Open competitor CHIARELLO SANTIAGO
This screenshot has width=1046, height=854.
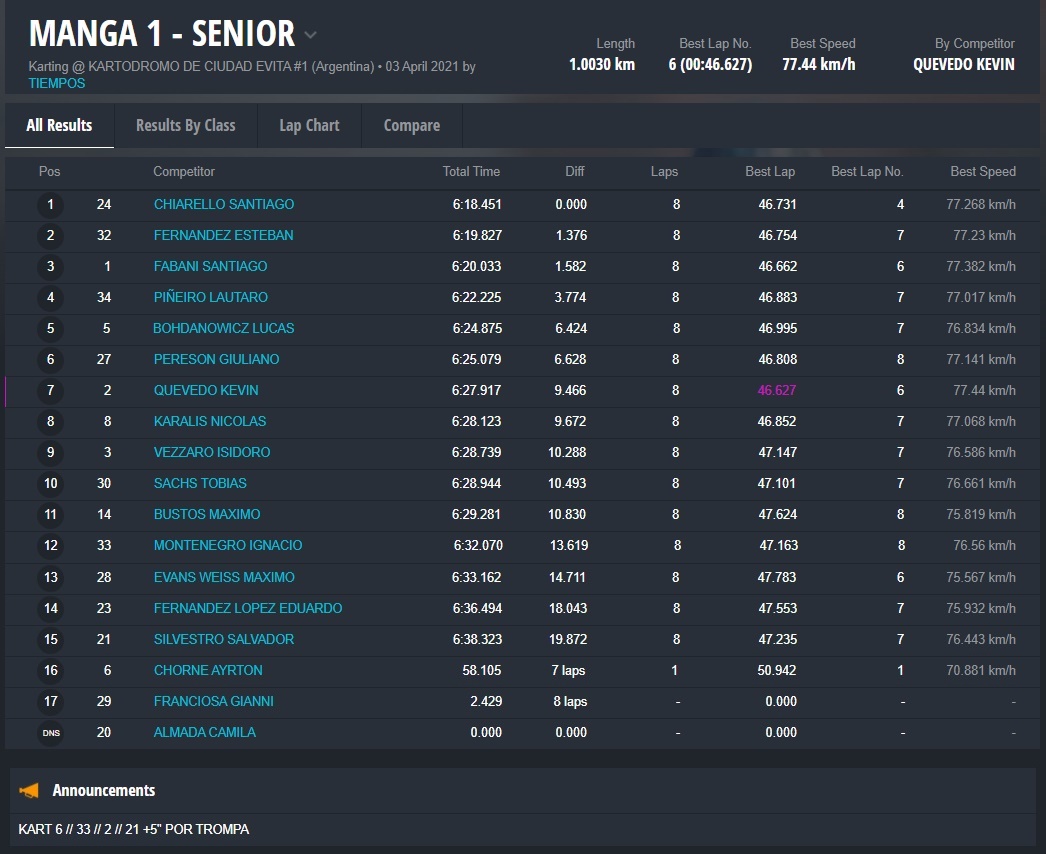point(224,205)
